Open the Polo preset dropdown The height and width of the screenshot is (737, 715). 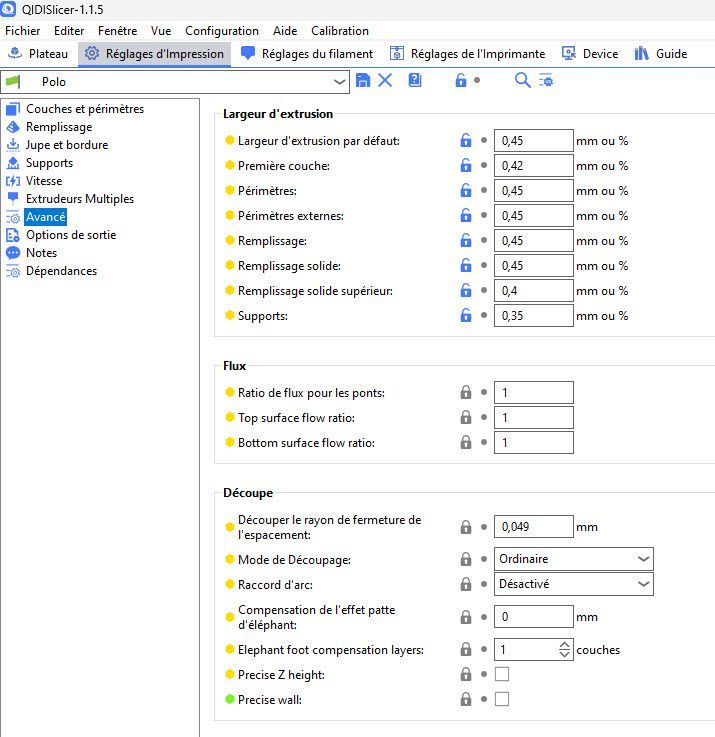(175, 82)
